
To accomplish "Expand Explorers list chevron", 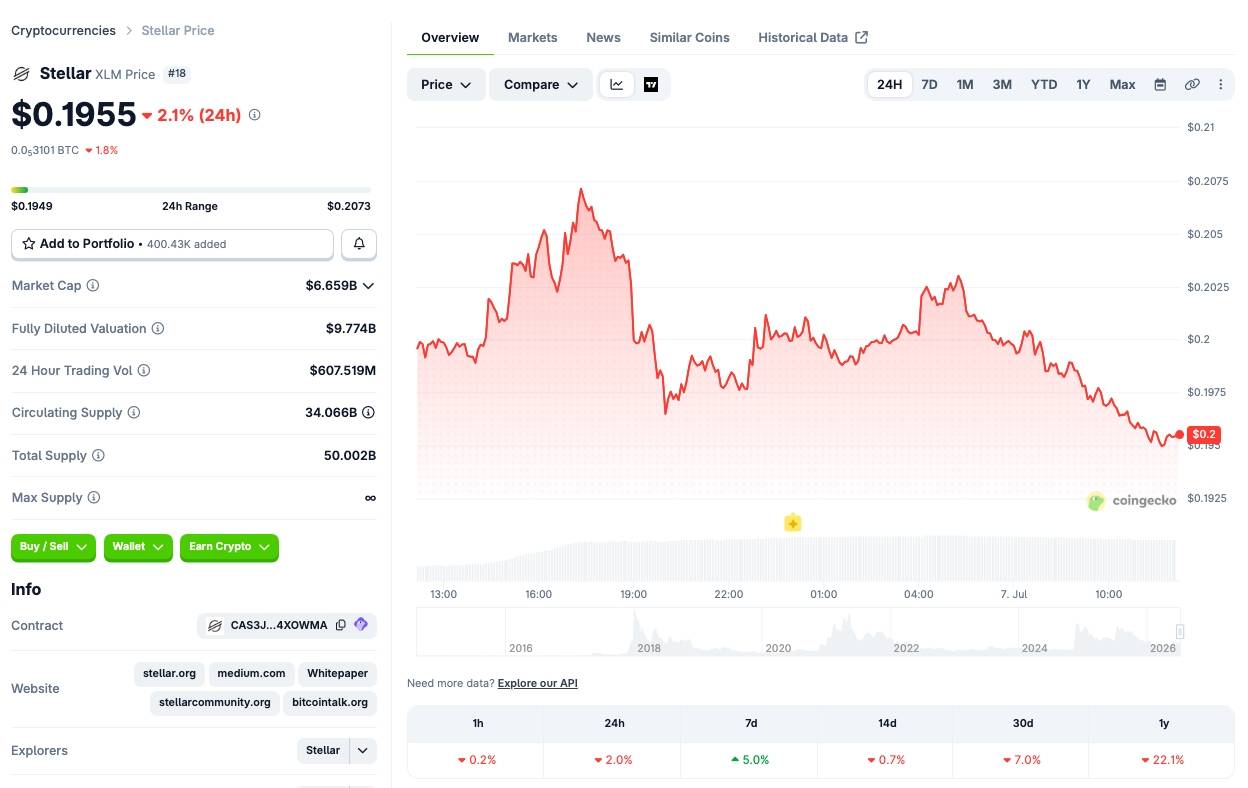I will pos(363,751).
